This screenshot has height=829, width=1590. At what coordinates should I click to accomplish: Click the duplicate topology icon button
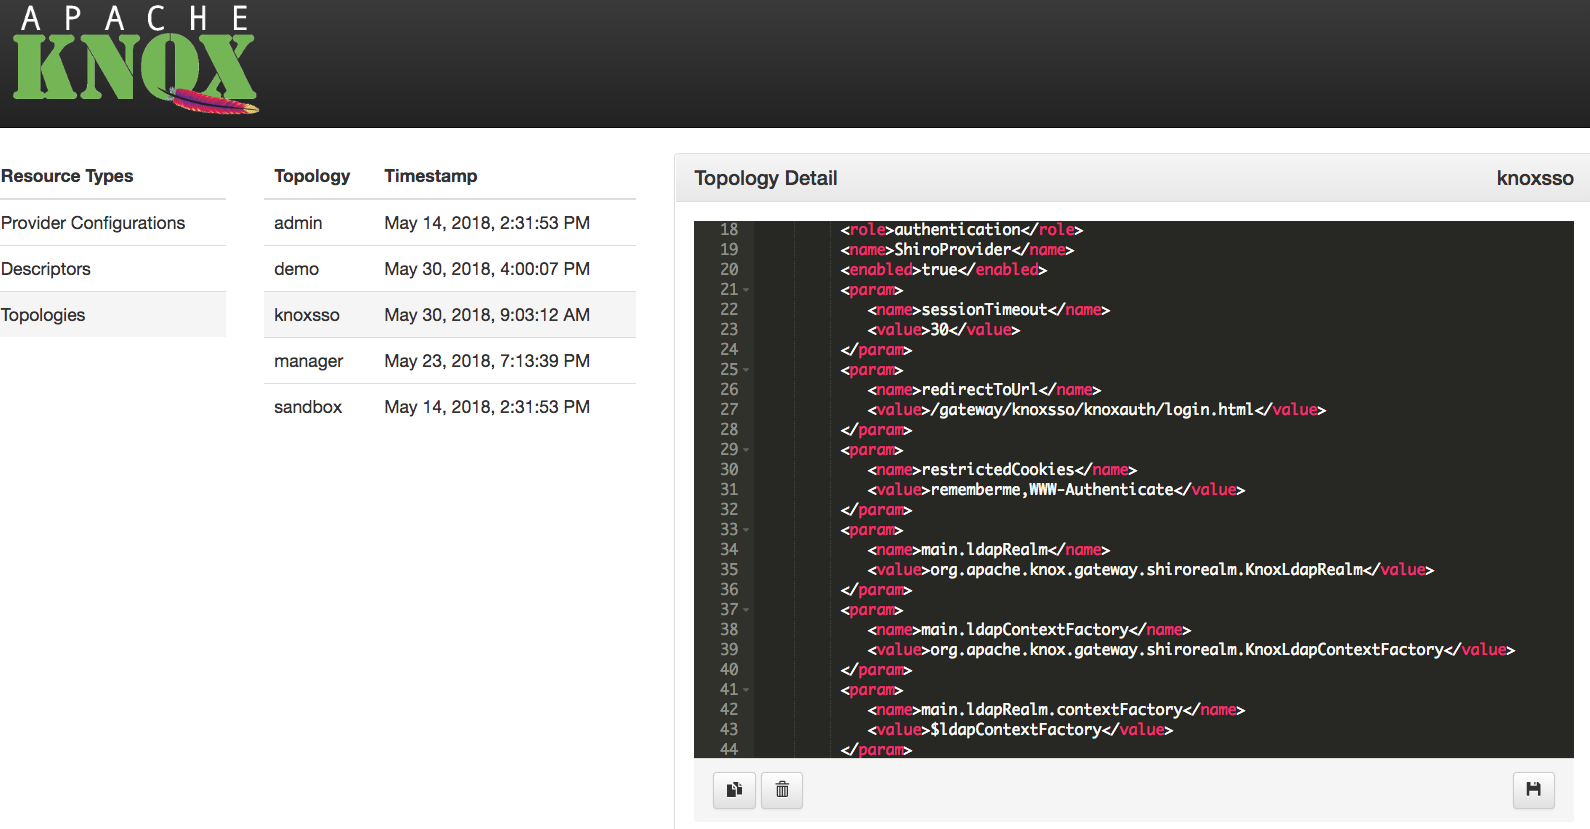(734, 790)
